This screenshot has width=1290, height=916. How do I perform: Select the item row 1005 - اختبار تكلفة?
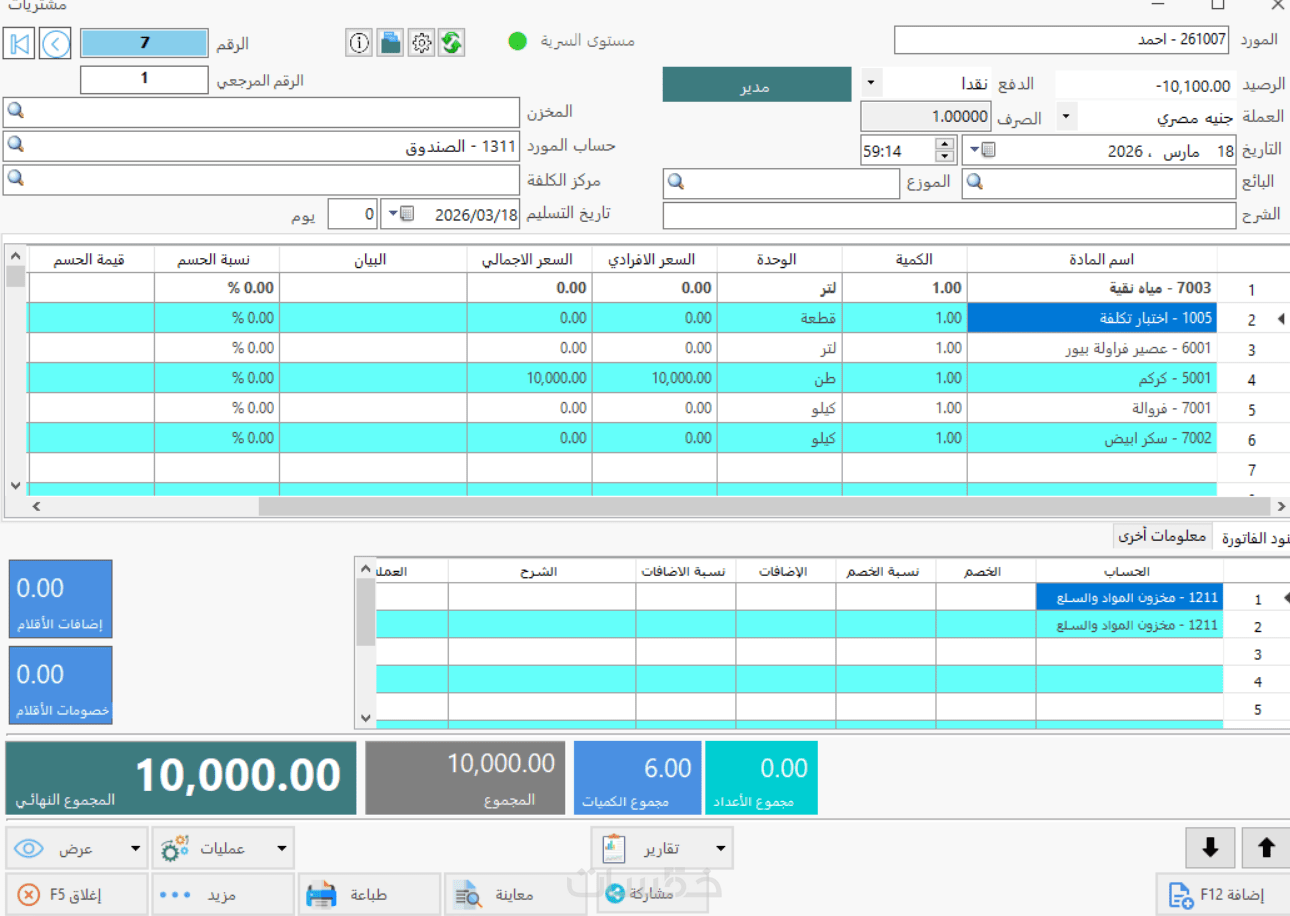pos(1092,318)
